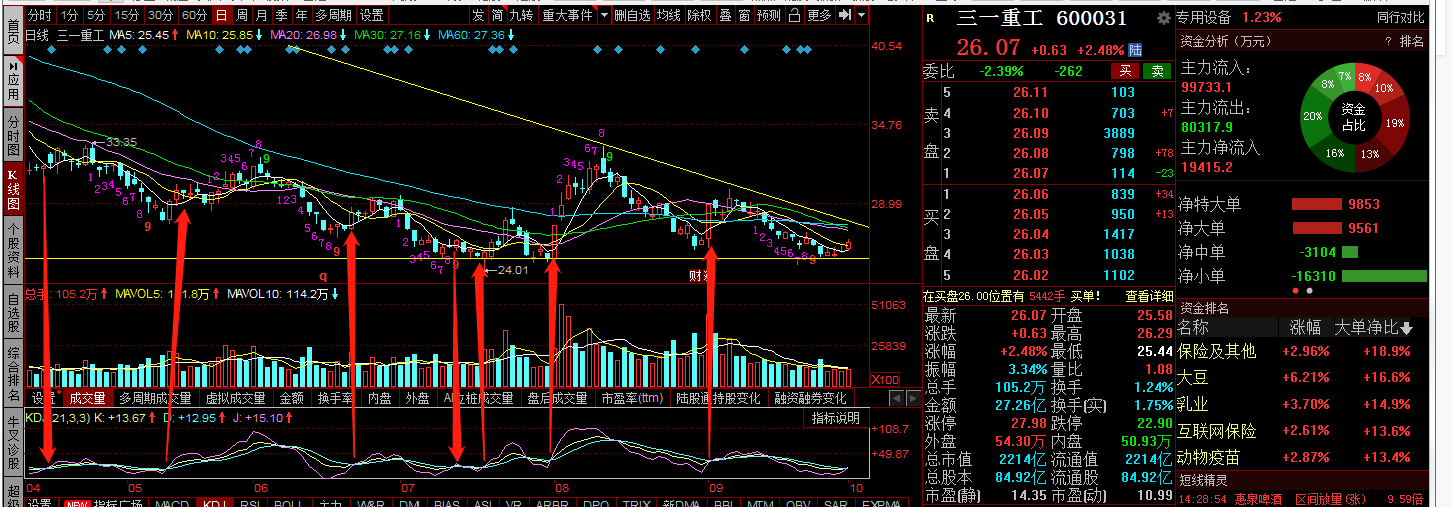
Task: Select the 60分 period
Action: (x=195, y=15)
